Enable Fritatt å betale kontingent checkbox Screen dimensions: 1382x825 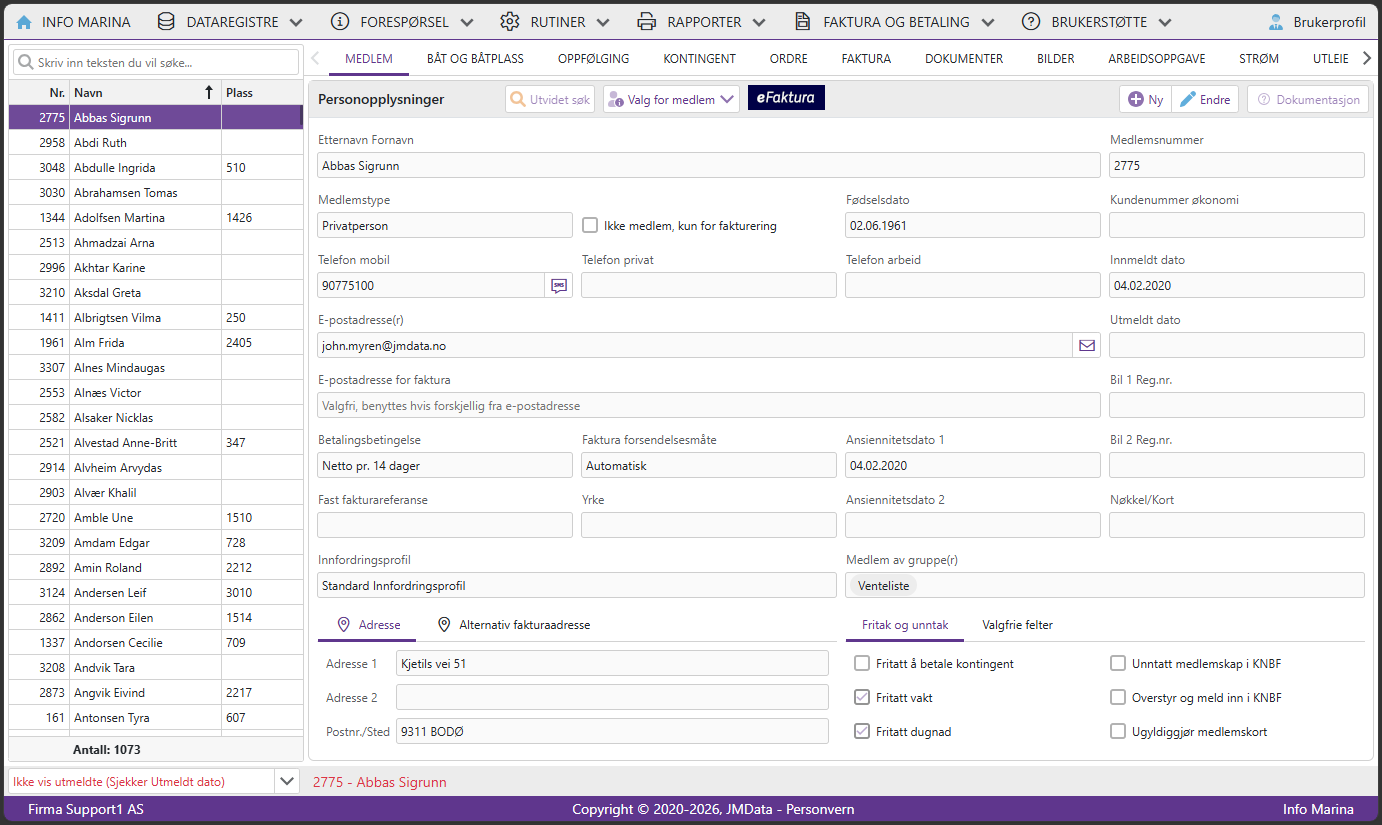(862, 663)
